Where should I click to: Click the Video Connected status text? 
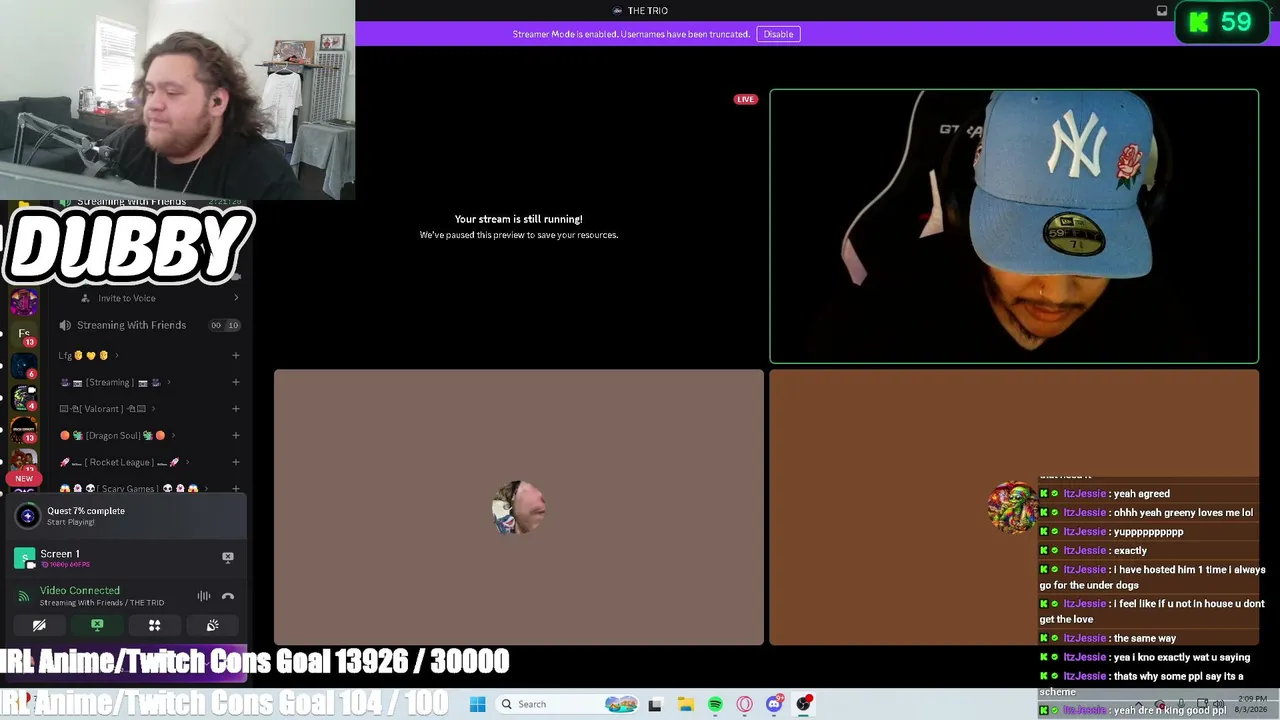[x=80, y=590]
